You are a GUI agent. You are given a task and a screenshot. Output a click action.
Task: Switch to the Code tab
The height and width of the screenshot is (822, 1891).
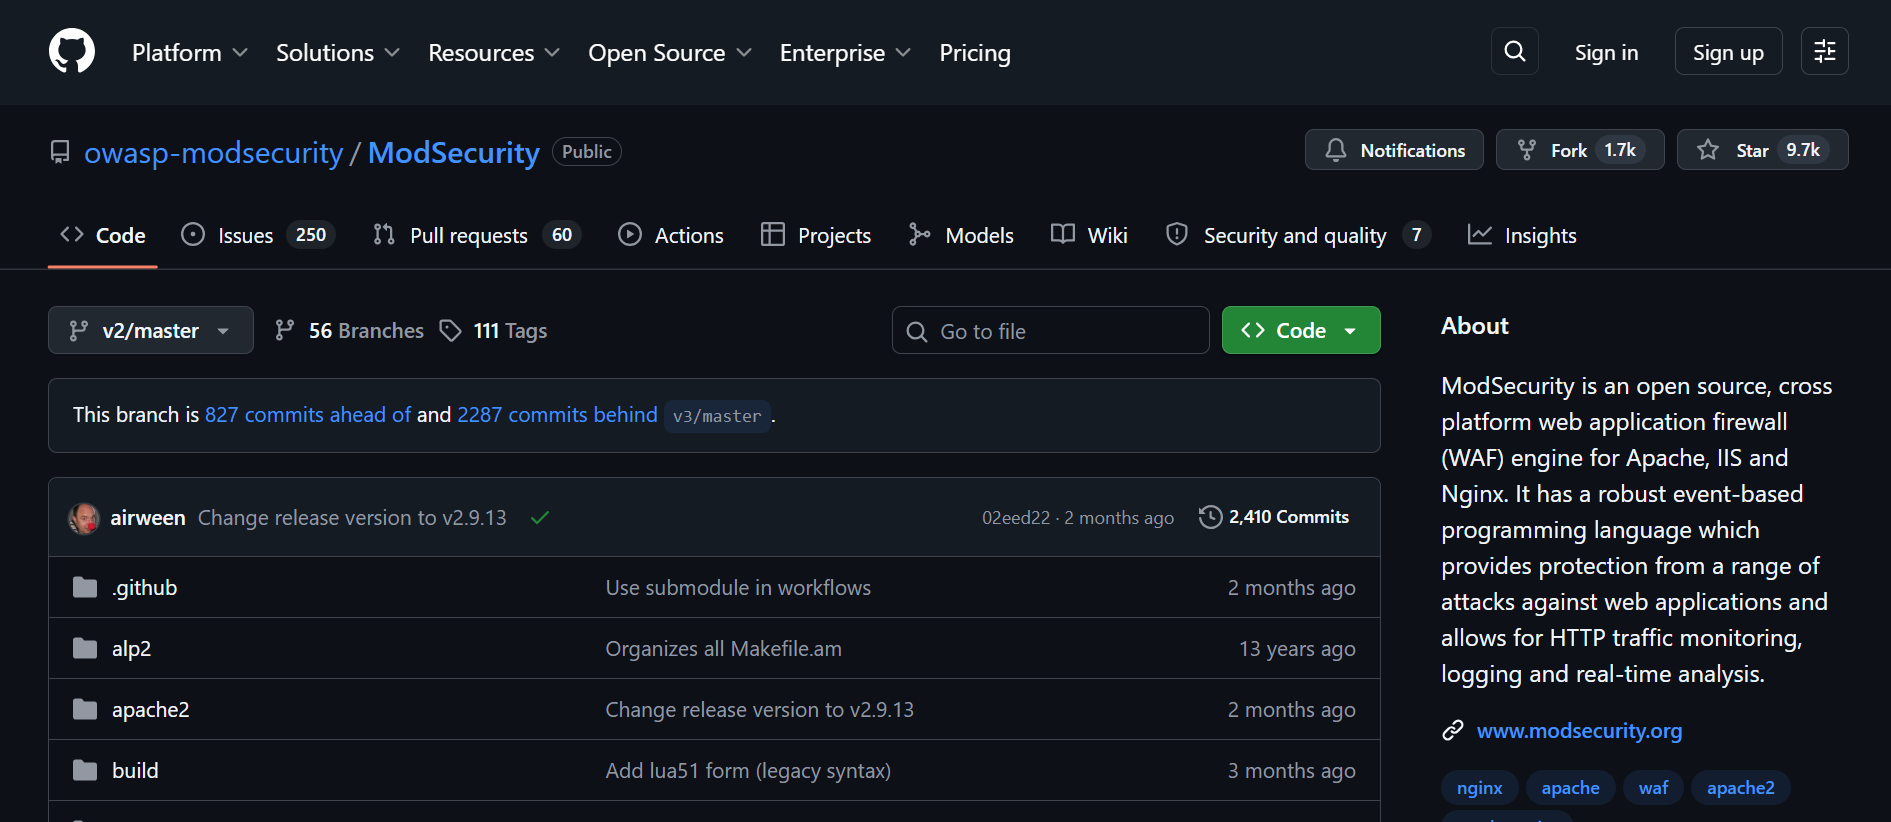pyautogui.click(x=103, y=235)
